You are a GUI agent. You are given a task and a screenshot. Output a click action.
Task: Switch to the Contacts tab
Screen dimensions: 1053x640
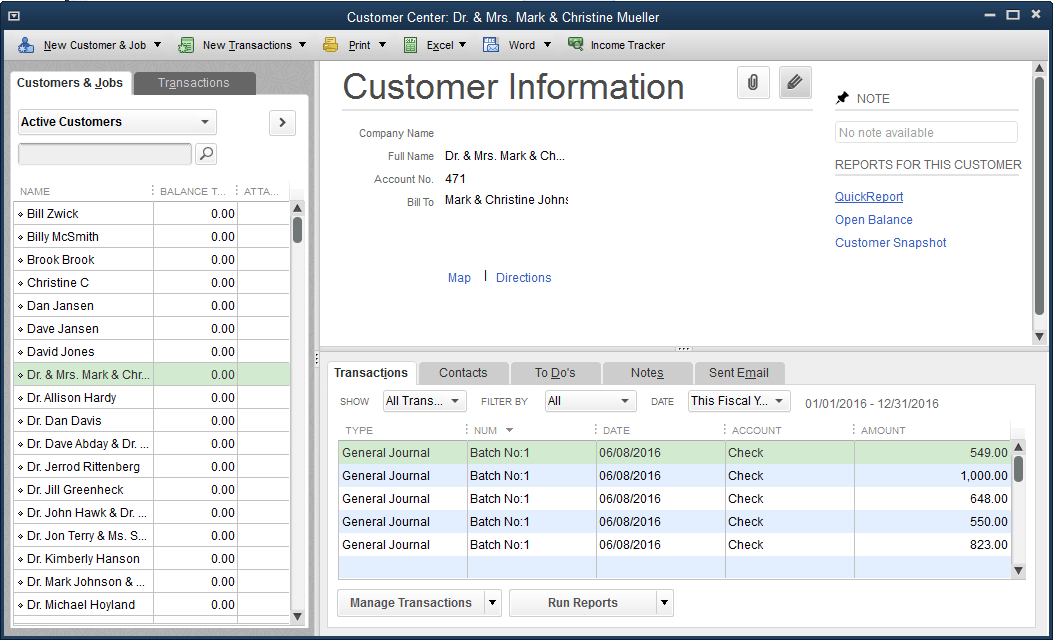(x=463, y=372)
